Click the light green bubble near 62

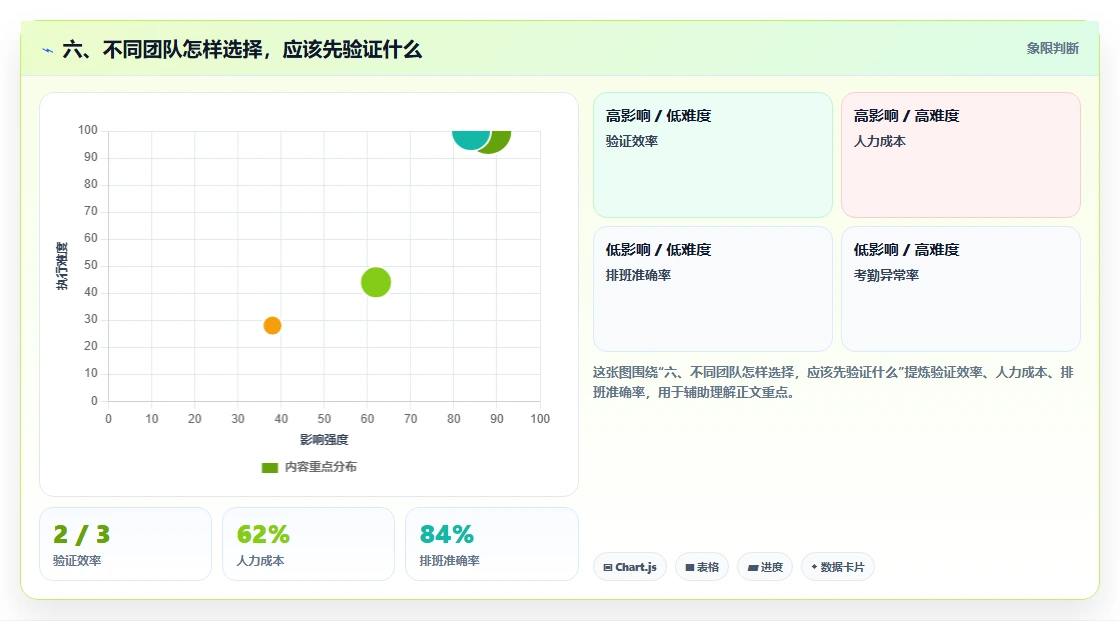pos(376,282)
